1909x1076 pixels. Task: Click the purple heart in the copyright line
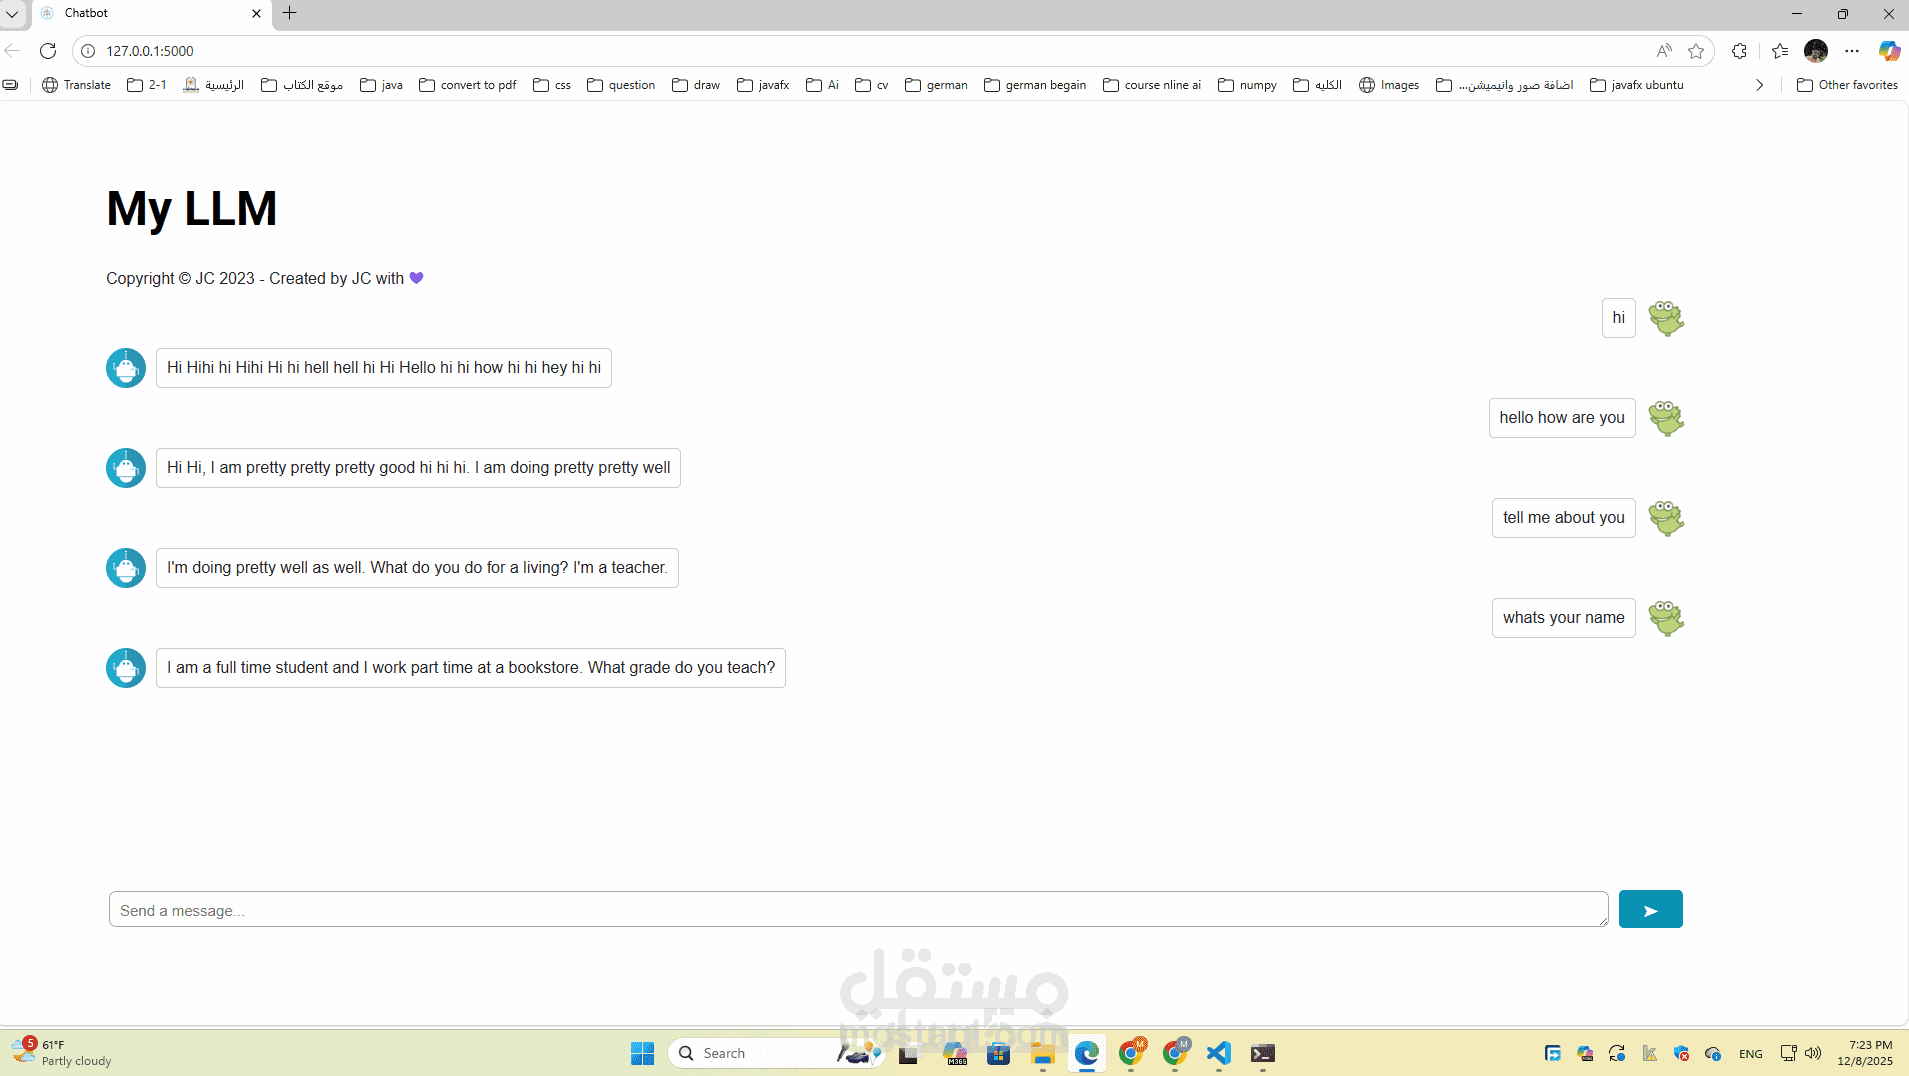click(417, 278)
